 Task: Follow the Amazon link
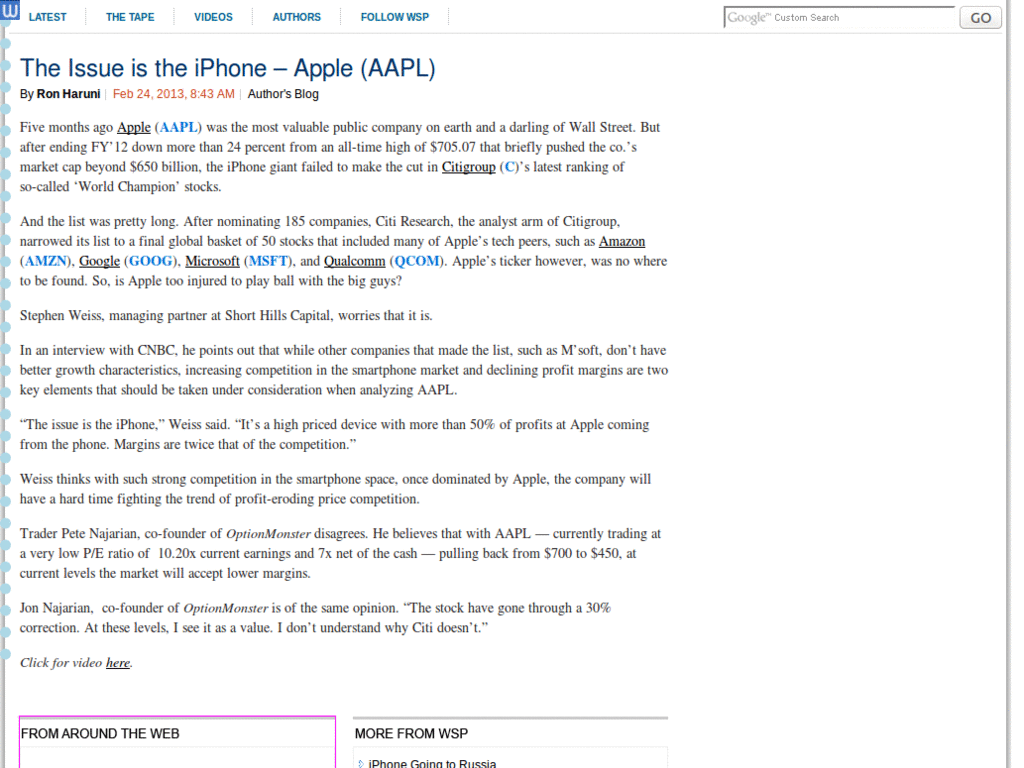coord(622,242)
